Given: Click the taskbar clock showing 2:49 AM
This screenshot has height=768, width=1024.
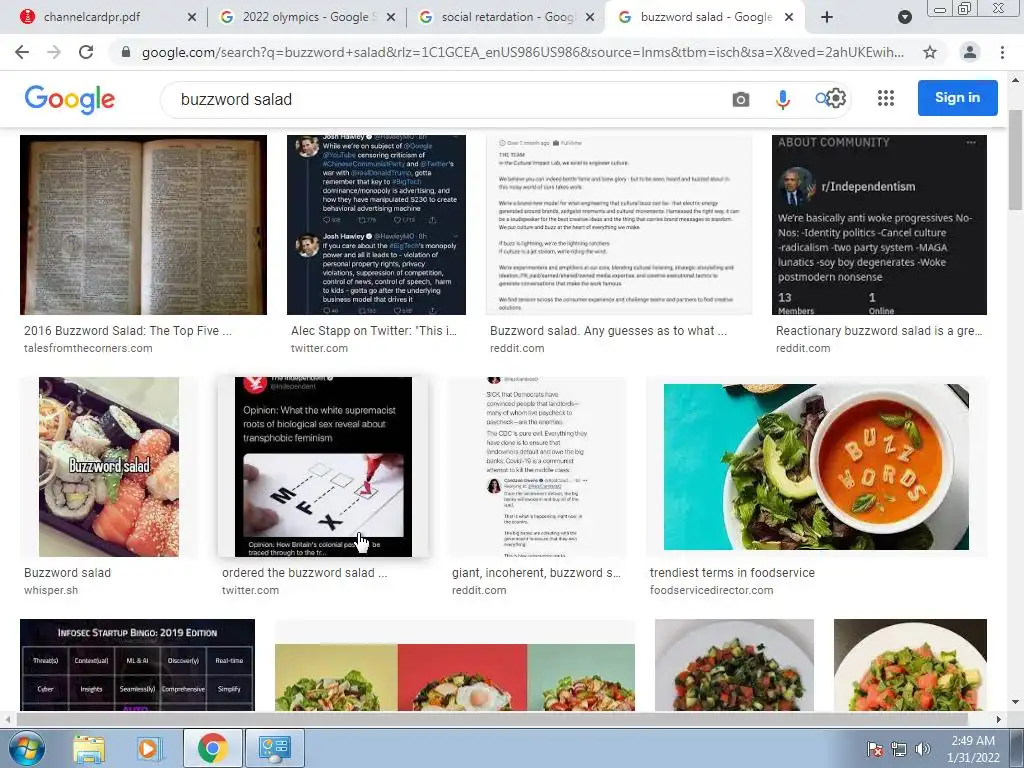Looking at the screenshot, I should tap(973, 749).
